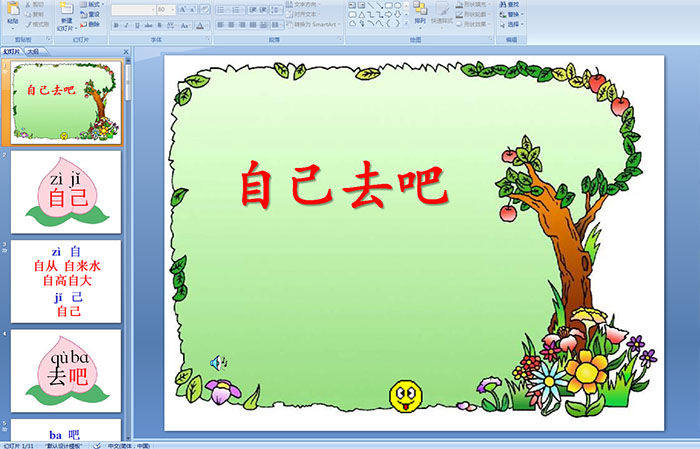Switch to the Outline (大纲) tab
The width and height of the screenshot is (700, 449).
34,51
